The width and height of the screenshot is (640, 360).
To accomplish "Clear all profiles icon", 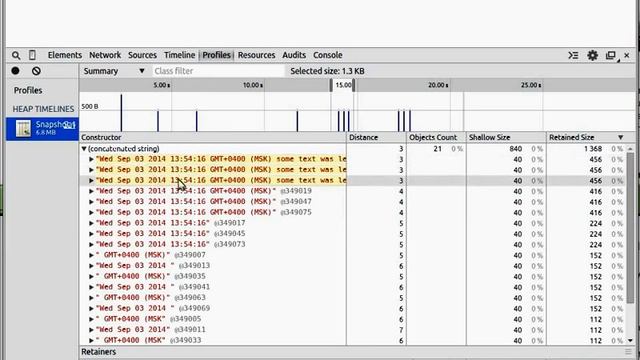I will click(36, 71).
